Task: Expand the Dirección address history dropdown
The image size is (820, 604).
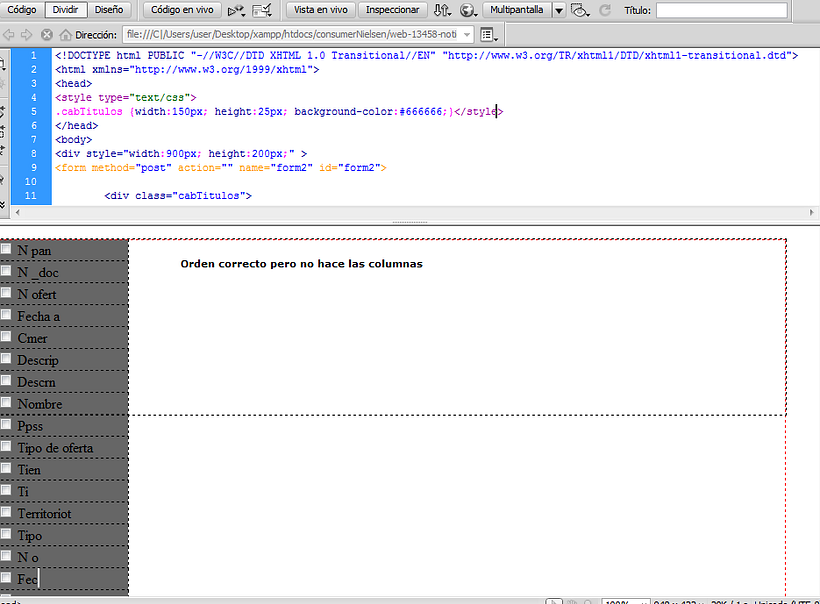Action: (x=467, y=35)
